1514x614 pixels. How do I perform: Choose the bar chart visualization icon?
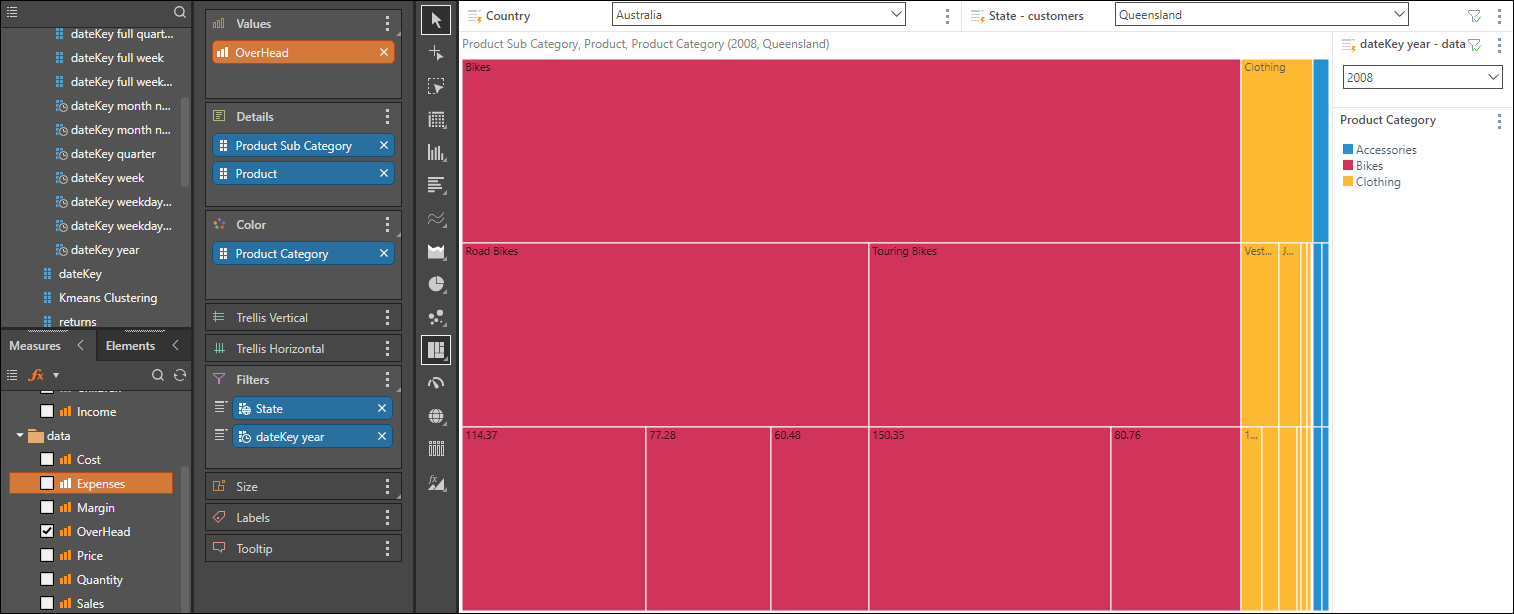coord(436,153)
